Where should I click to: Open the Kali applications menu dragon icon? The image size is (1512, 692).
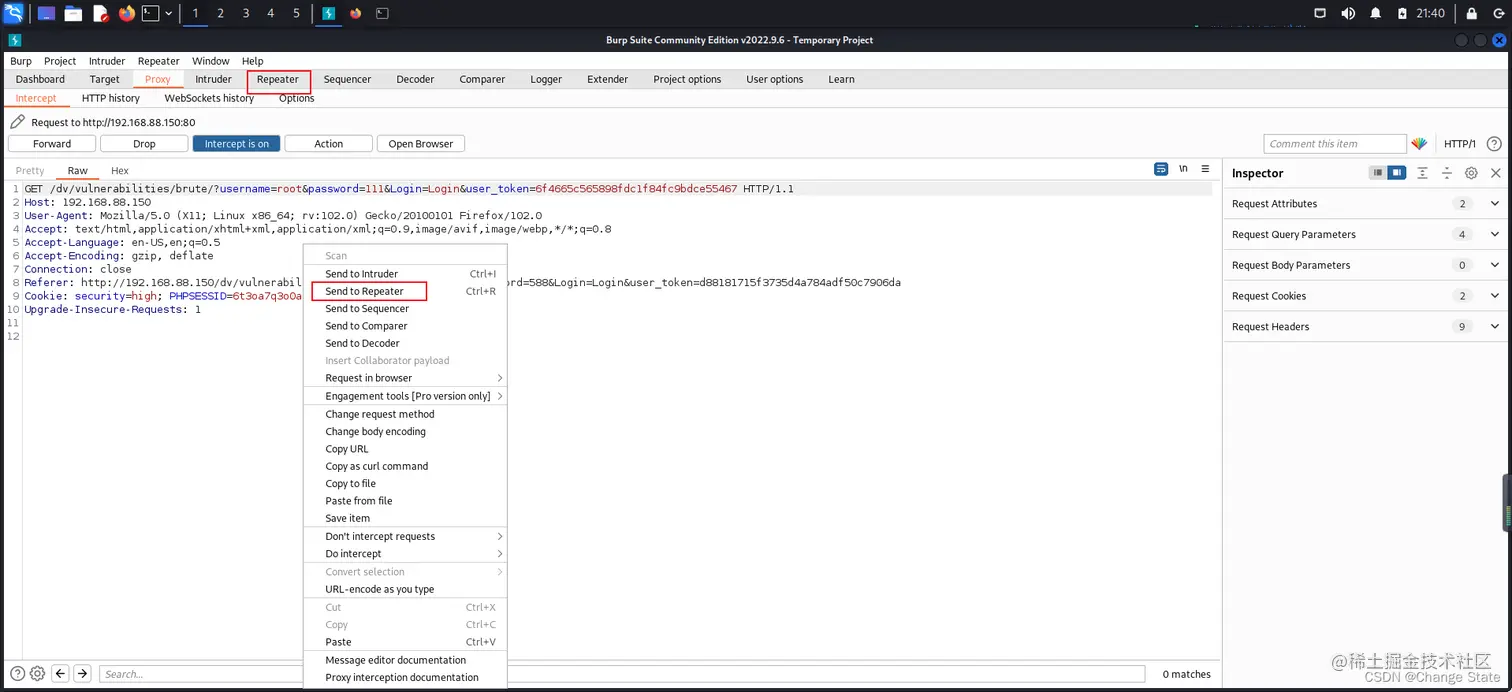(13, 13)
